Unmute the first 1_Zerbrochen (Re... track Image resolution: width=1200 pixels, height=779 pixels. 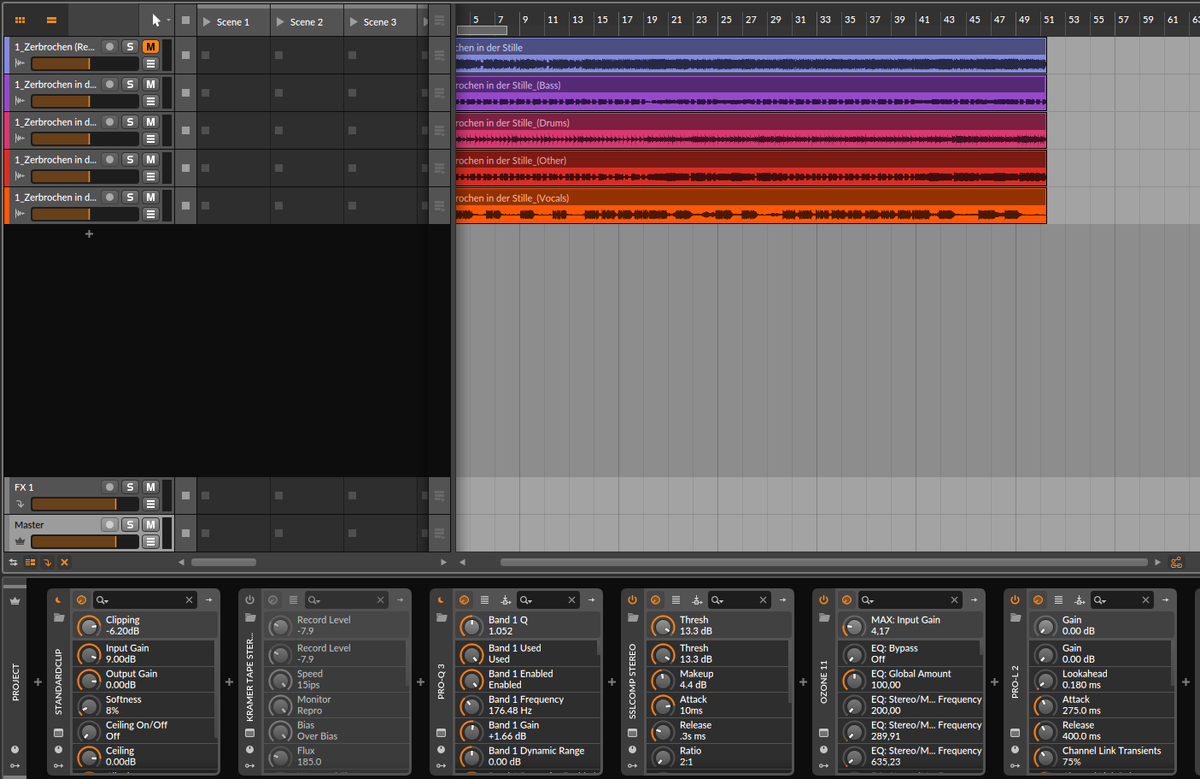(x=150, y=47)
